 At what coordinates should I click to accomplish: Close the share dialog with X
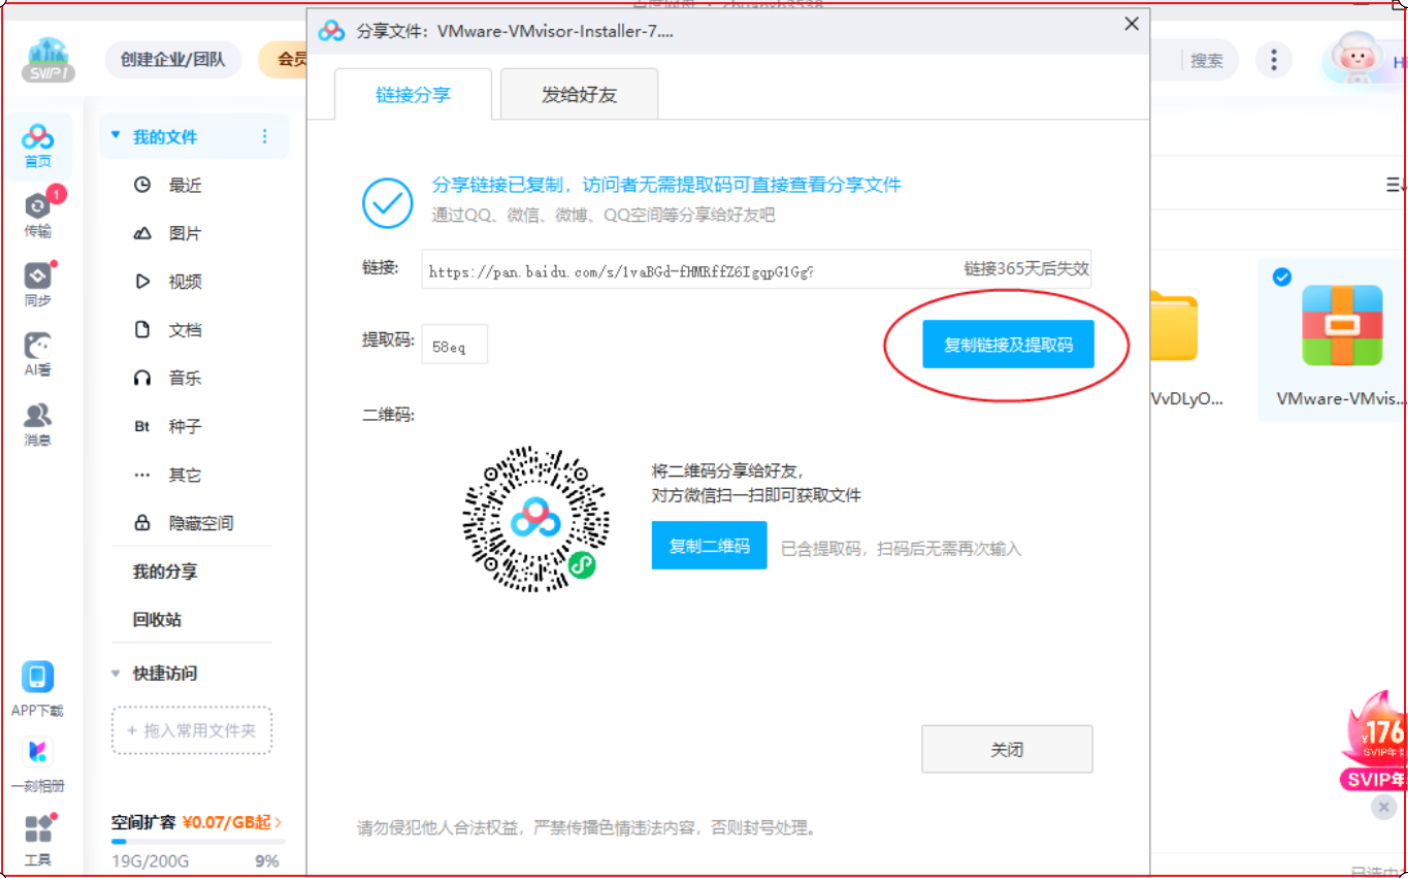pos(1131,24)
